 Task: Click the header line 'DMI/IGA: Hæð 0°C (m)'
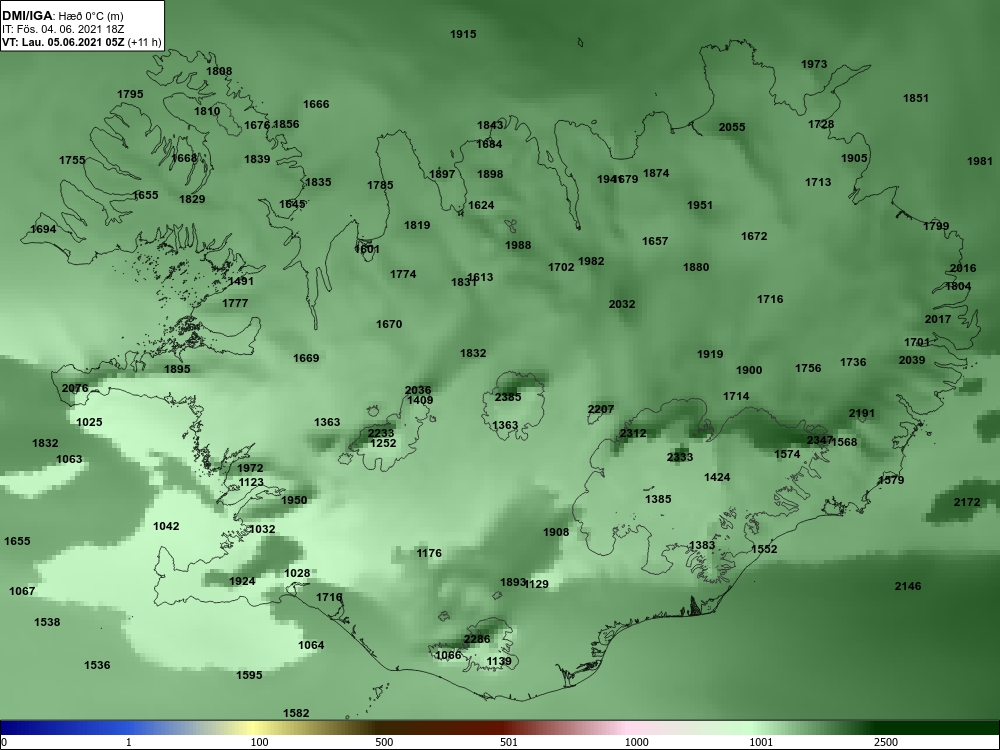click(62, 16)
